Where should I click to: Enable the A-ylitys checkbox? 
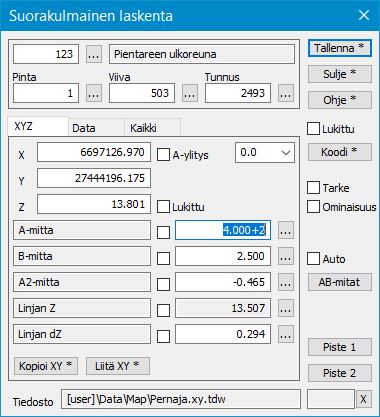[x=163, y=155]
